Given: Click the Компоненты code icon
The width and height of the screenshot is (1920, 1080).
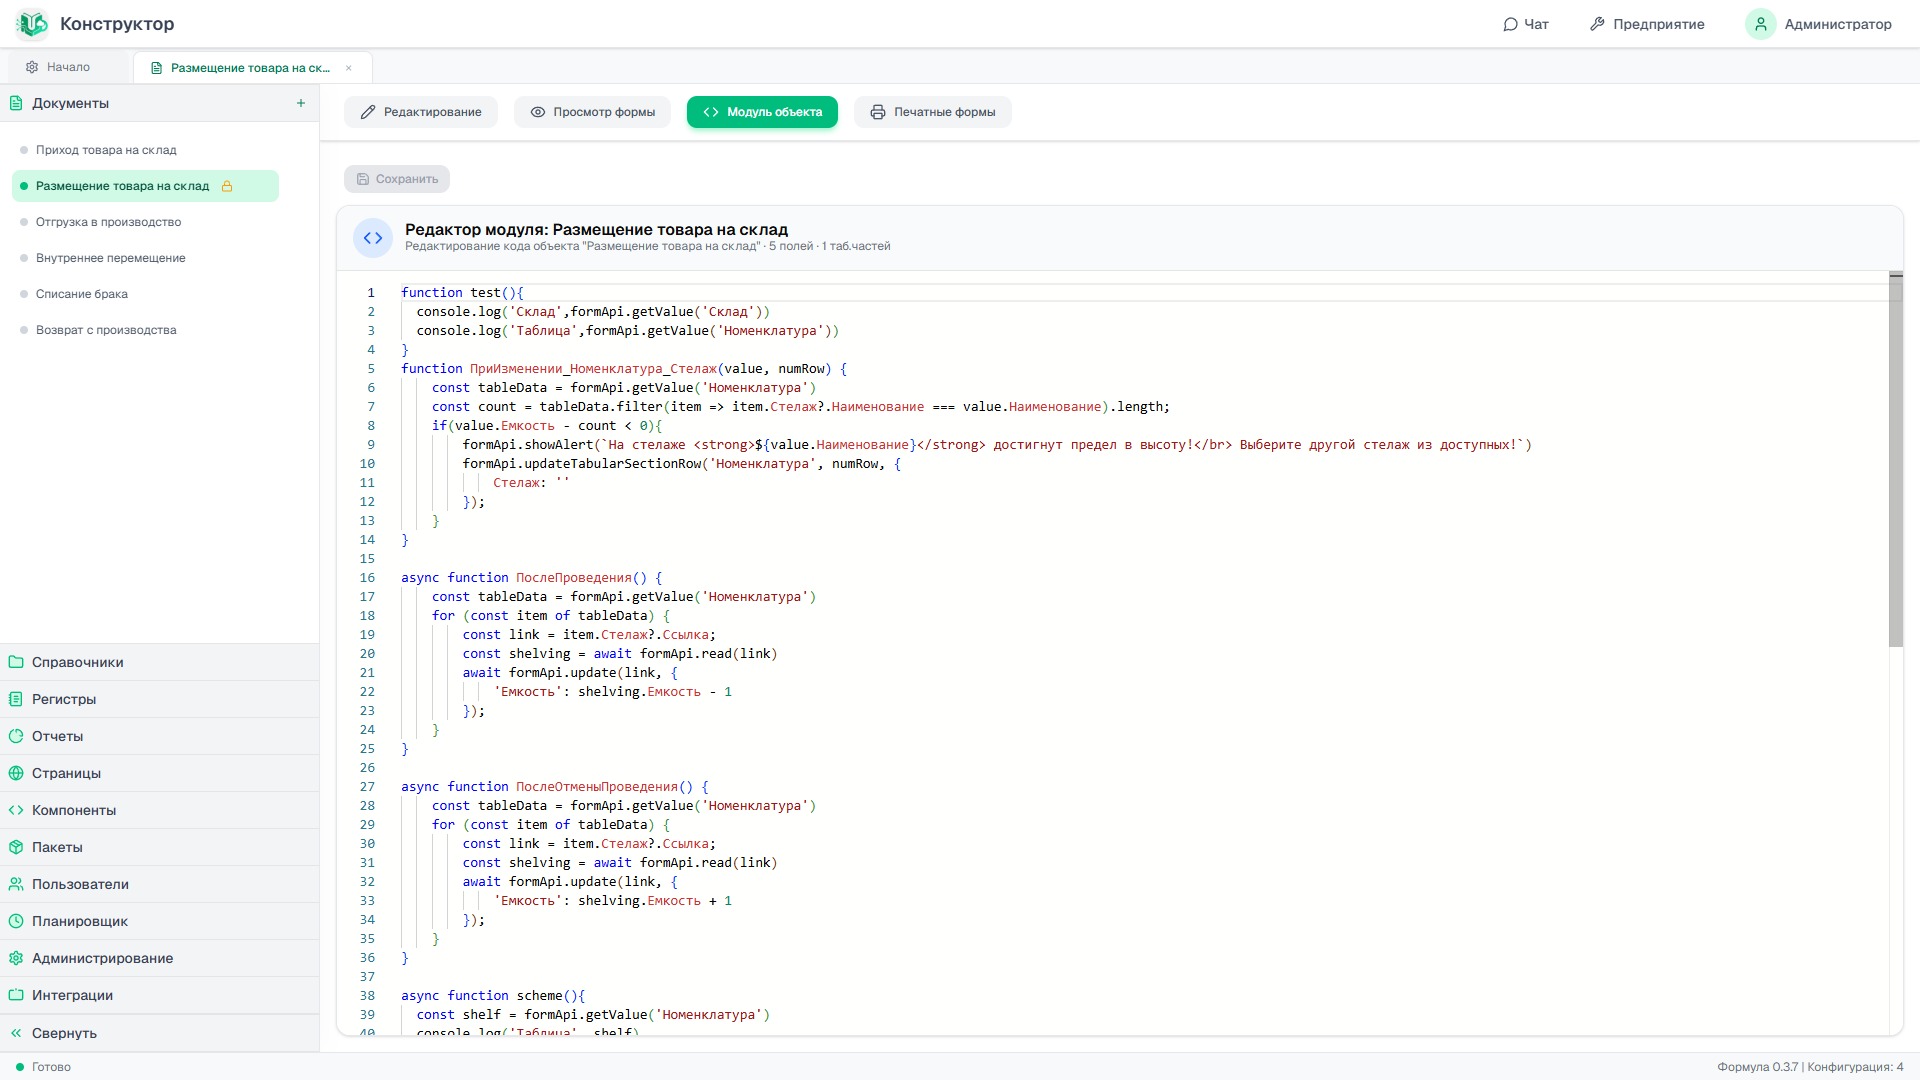Looking at the screenshot, I should click(x=16, y=810).
